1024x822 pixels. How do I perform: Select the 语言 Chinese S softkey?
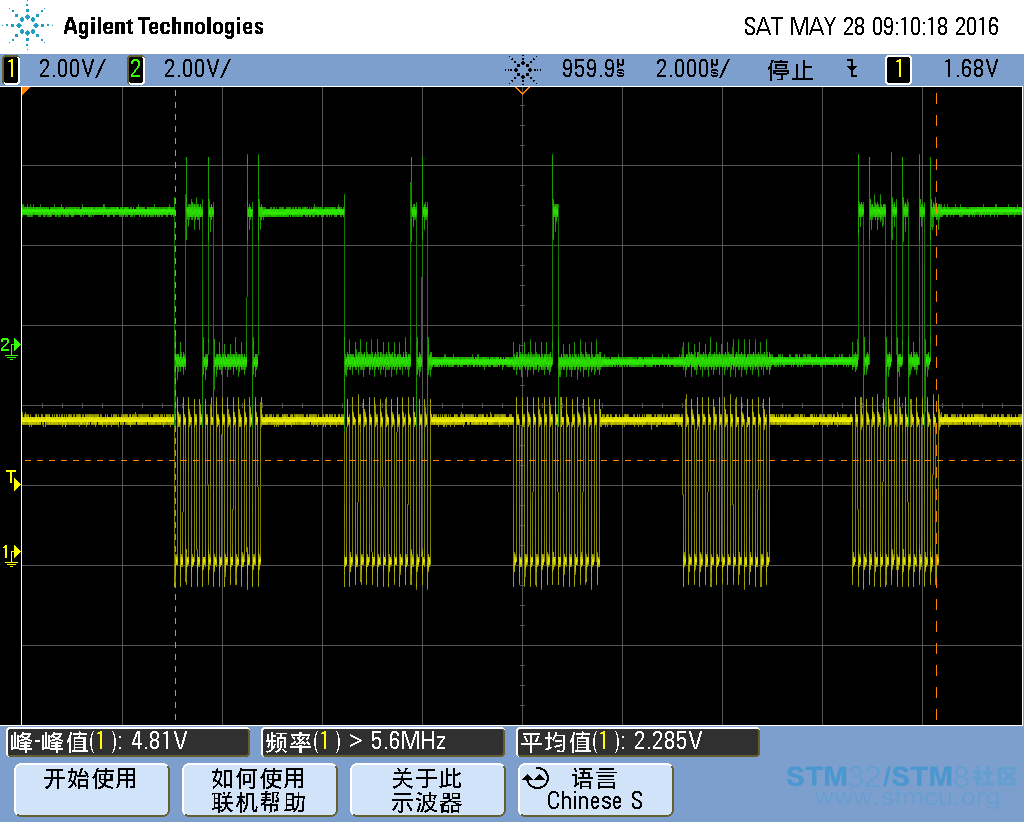[x=595, y=790]
